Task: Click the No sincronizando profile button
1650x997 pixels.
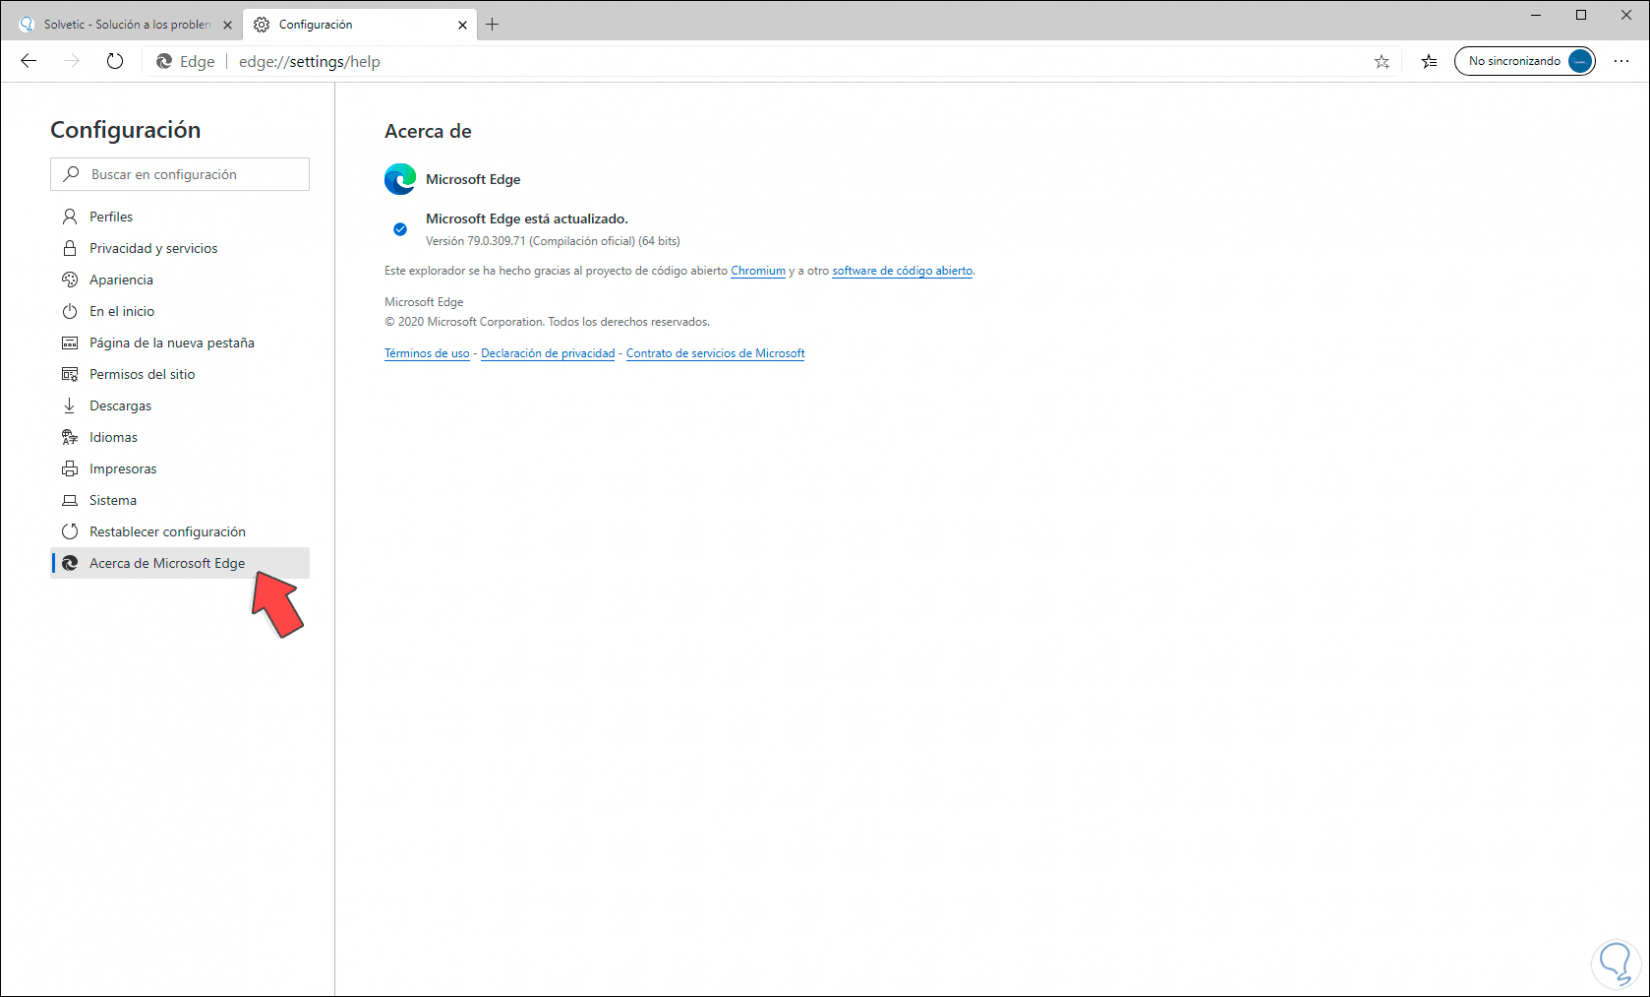Action: click(1524, 61)
